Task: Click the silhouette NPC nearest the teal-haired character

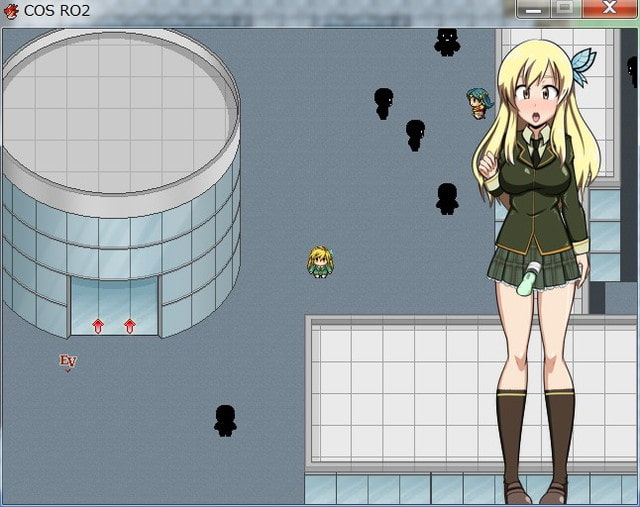Action: pyautogui.click(x=416, y=136)
